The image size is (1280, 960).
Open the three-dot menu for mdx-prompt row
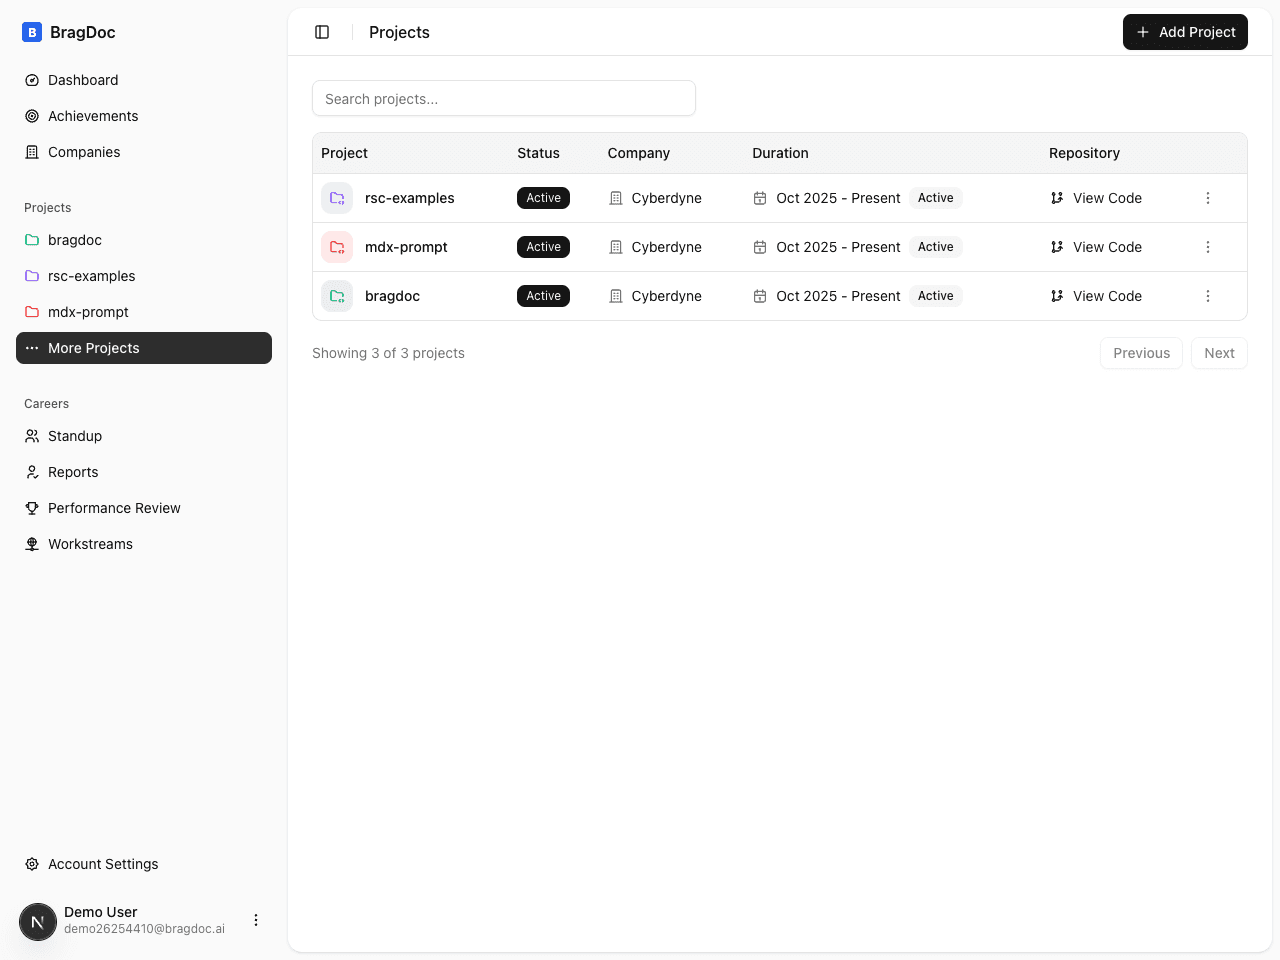tap(1208, 247)
